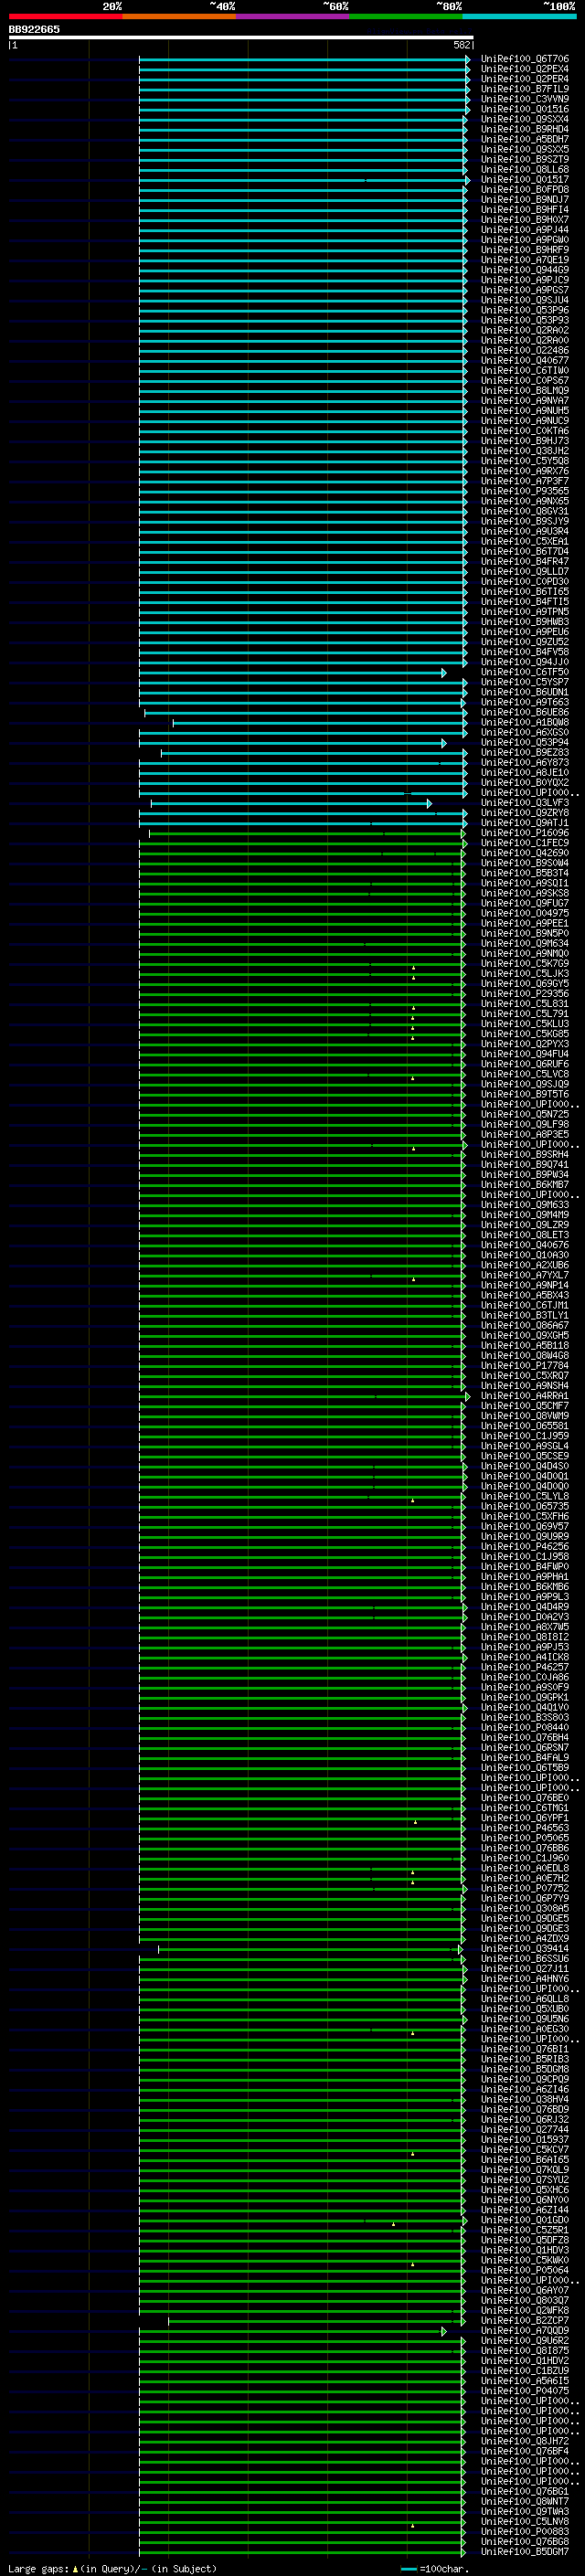Select hit UniRef100_P05064
Viewport: 585px width, 2576px height.
coord(525,2270)
